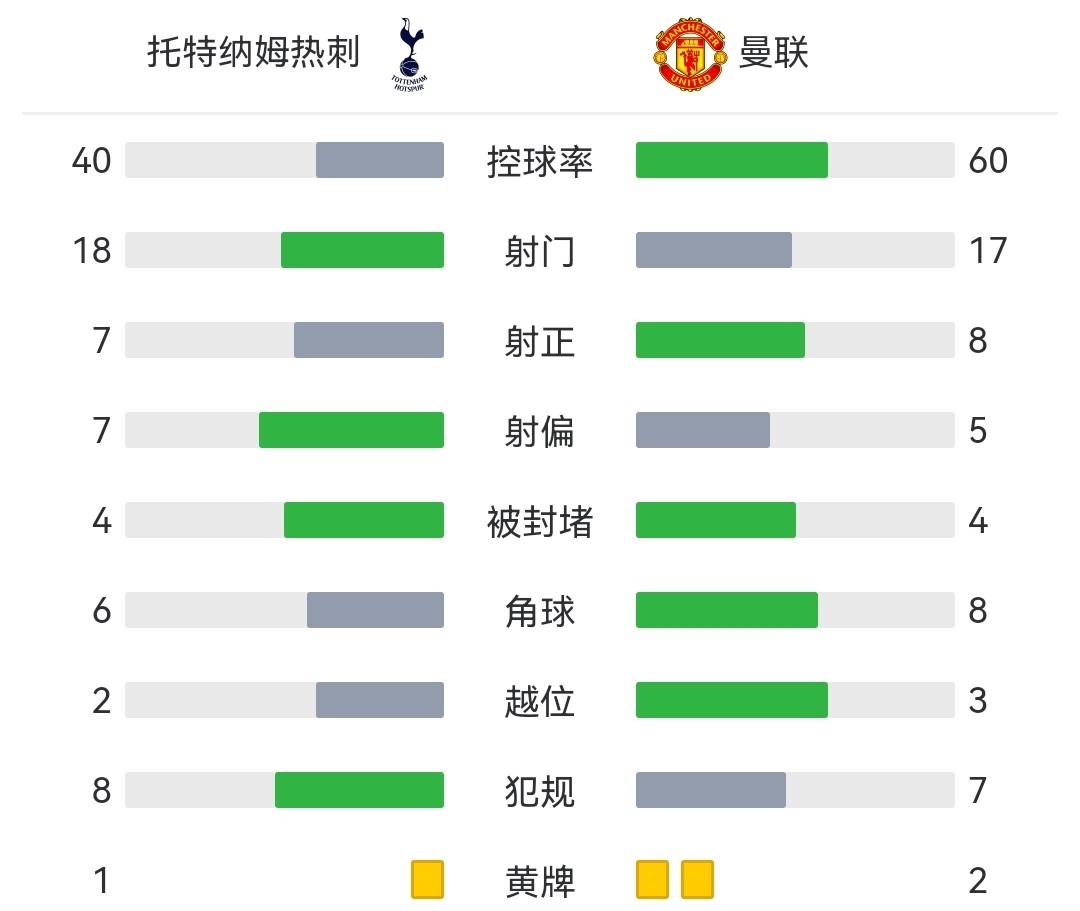
Task: Select the 黄牌 yellow cards label
Action: coord(540,881)
